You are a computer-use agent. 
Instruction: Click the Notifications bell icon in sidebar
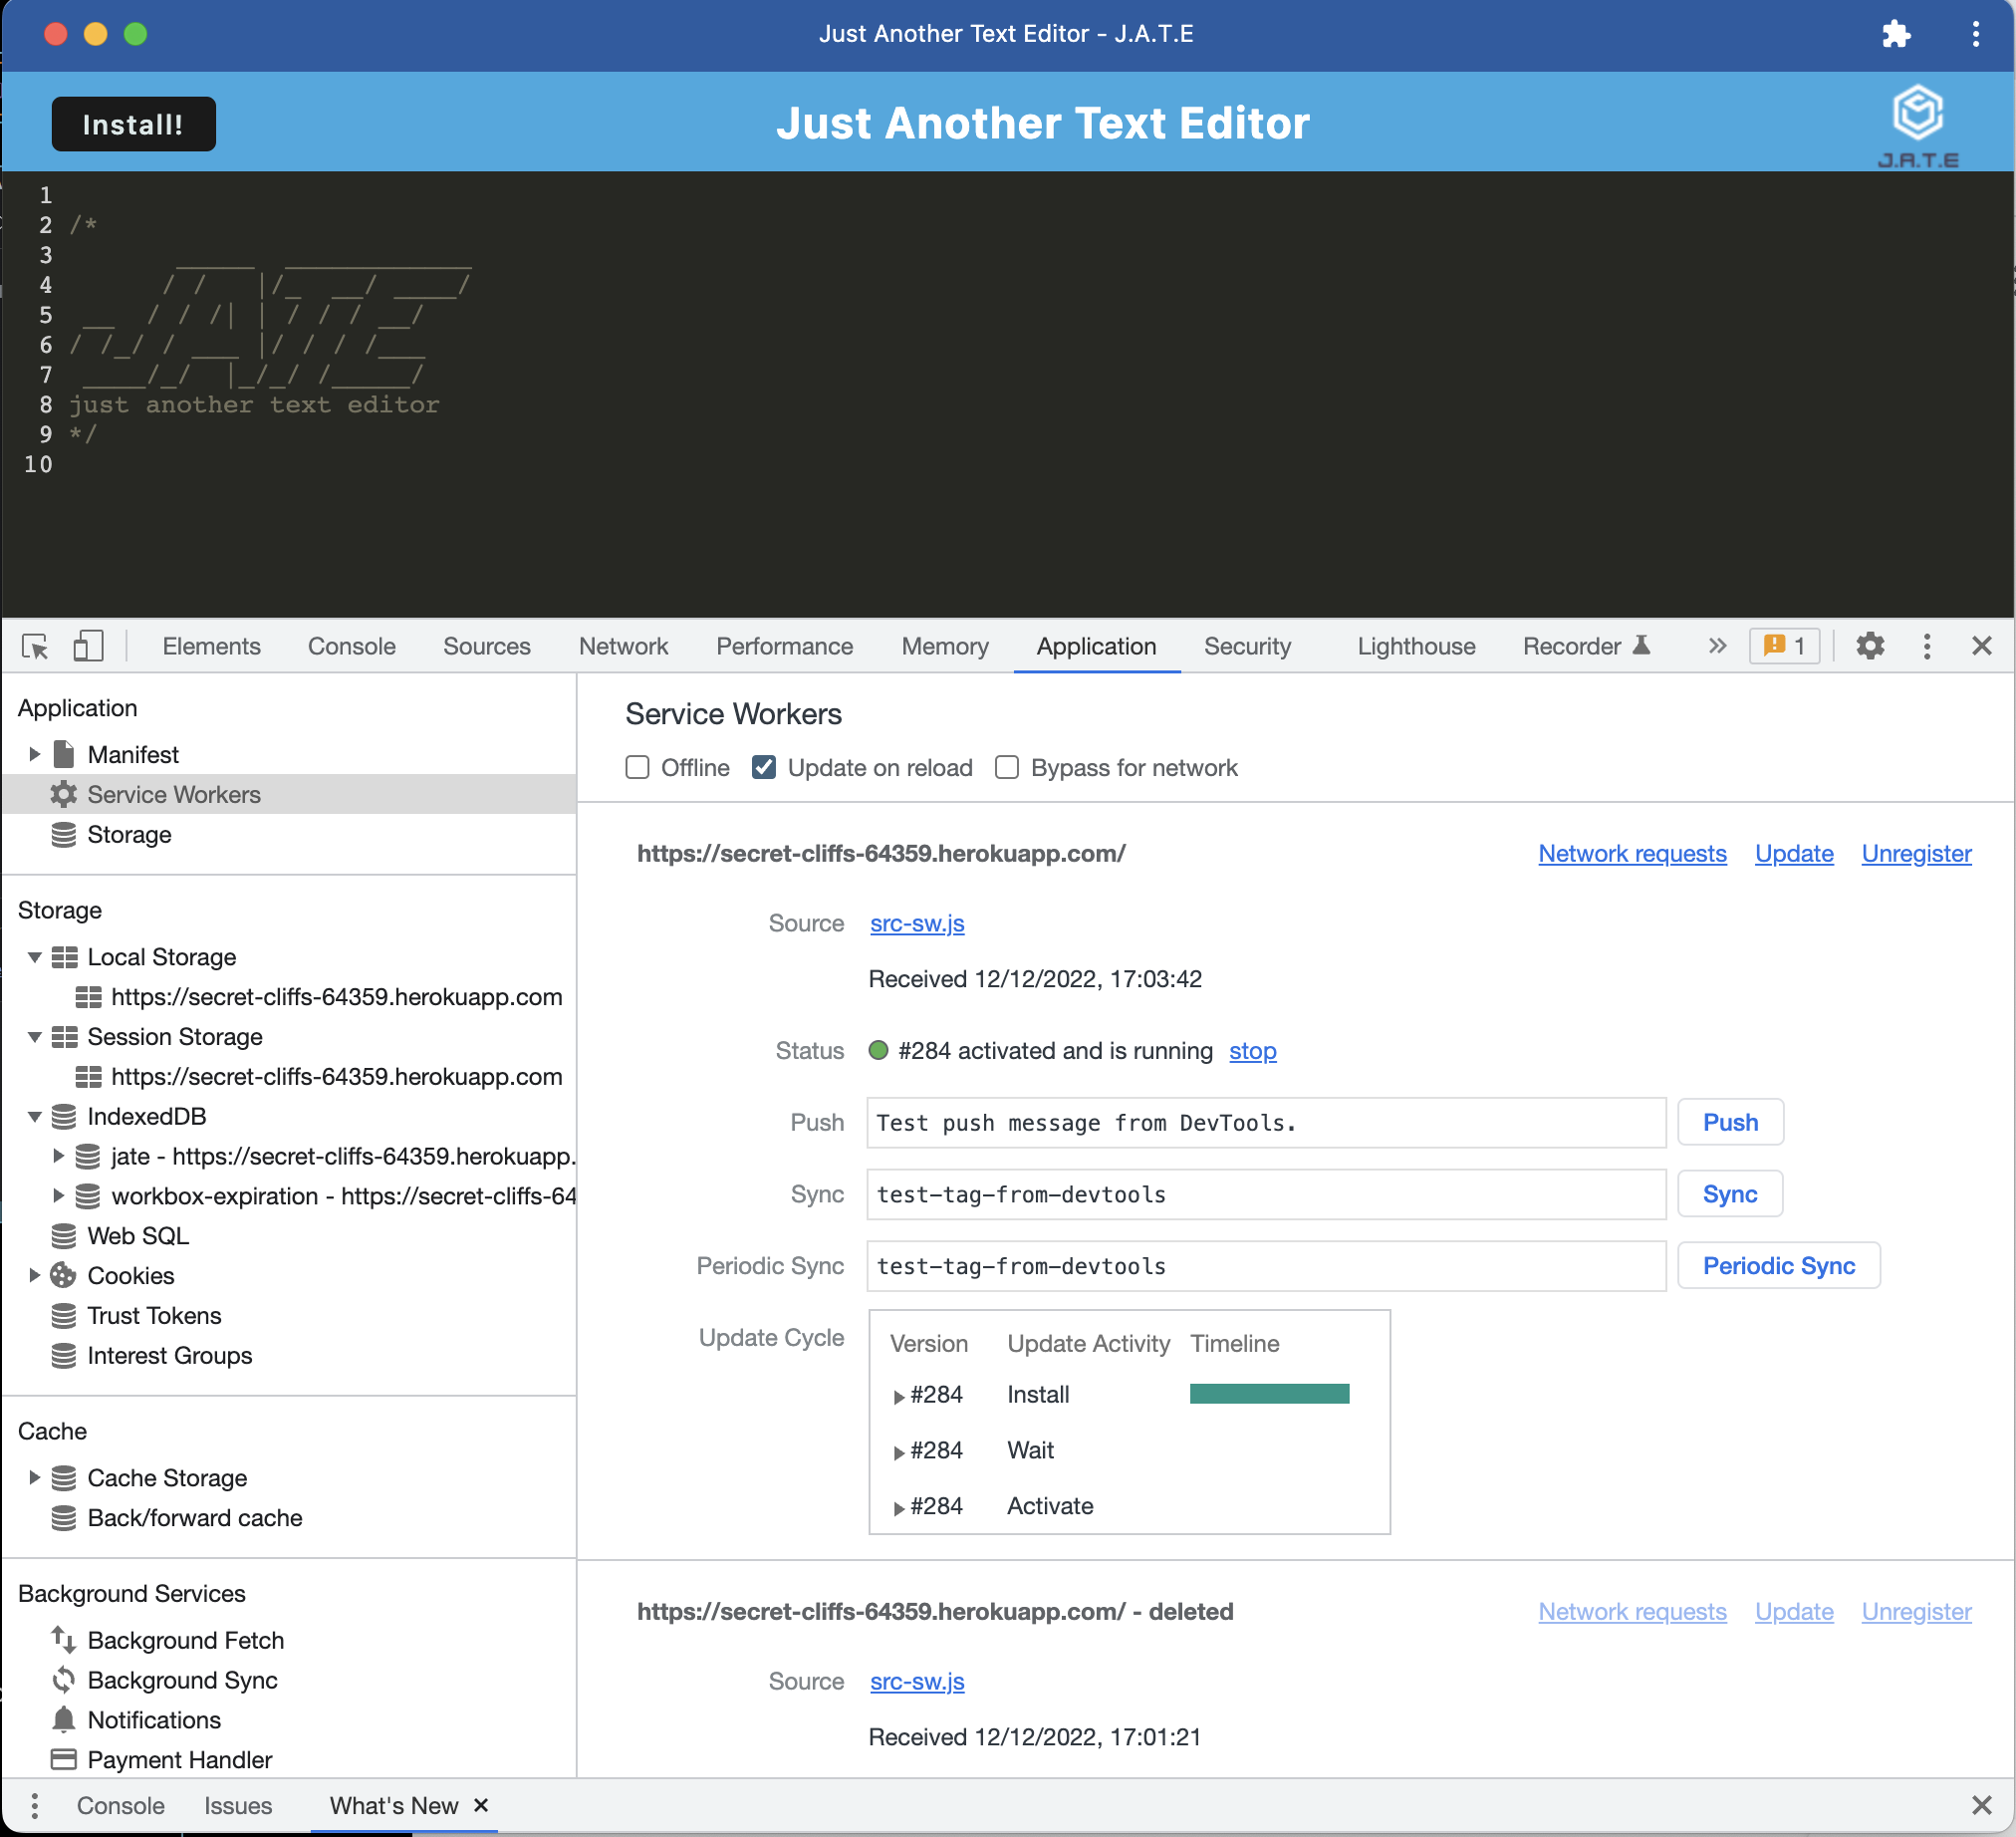[64, 1719]
